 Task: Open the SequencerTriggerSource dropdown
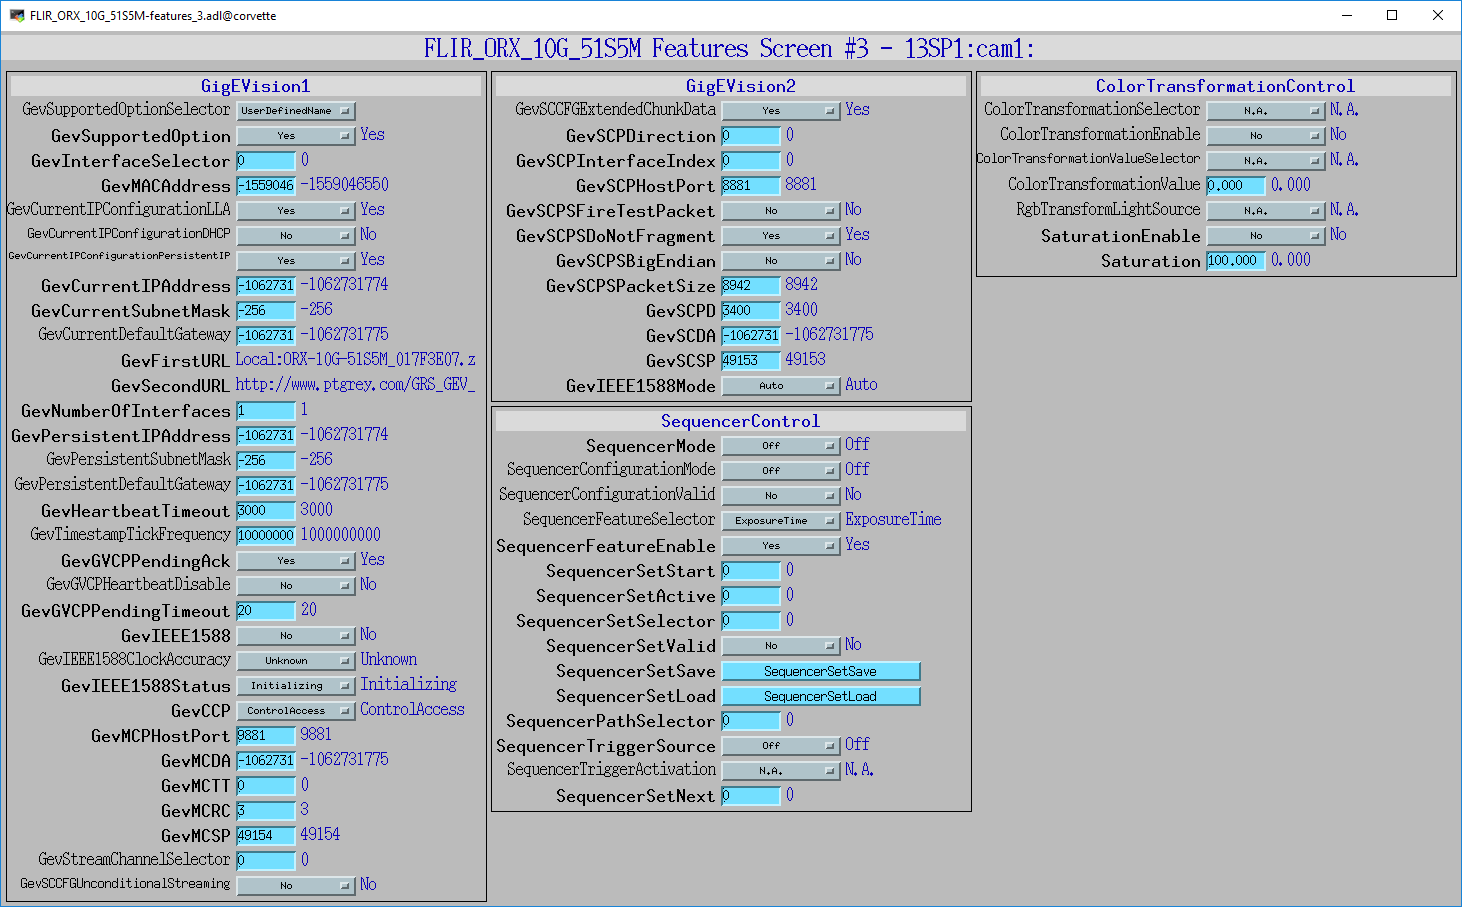click(x=781, y=746)
